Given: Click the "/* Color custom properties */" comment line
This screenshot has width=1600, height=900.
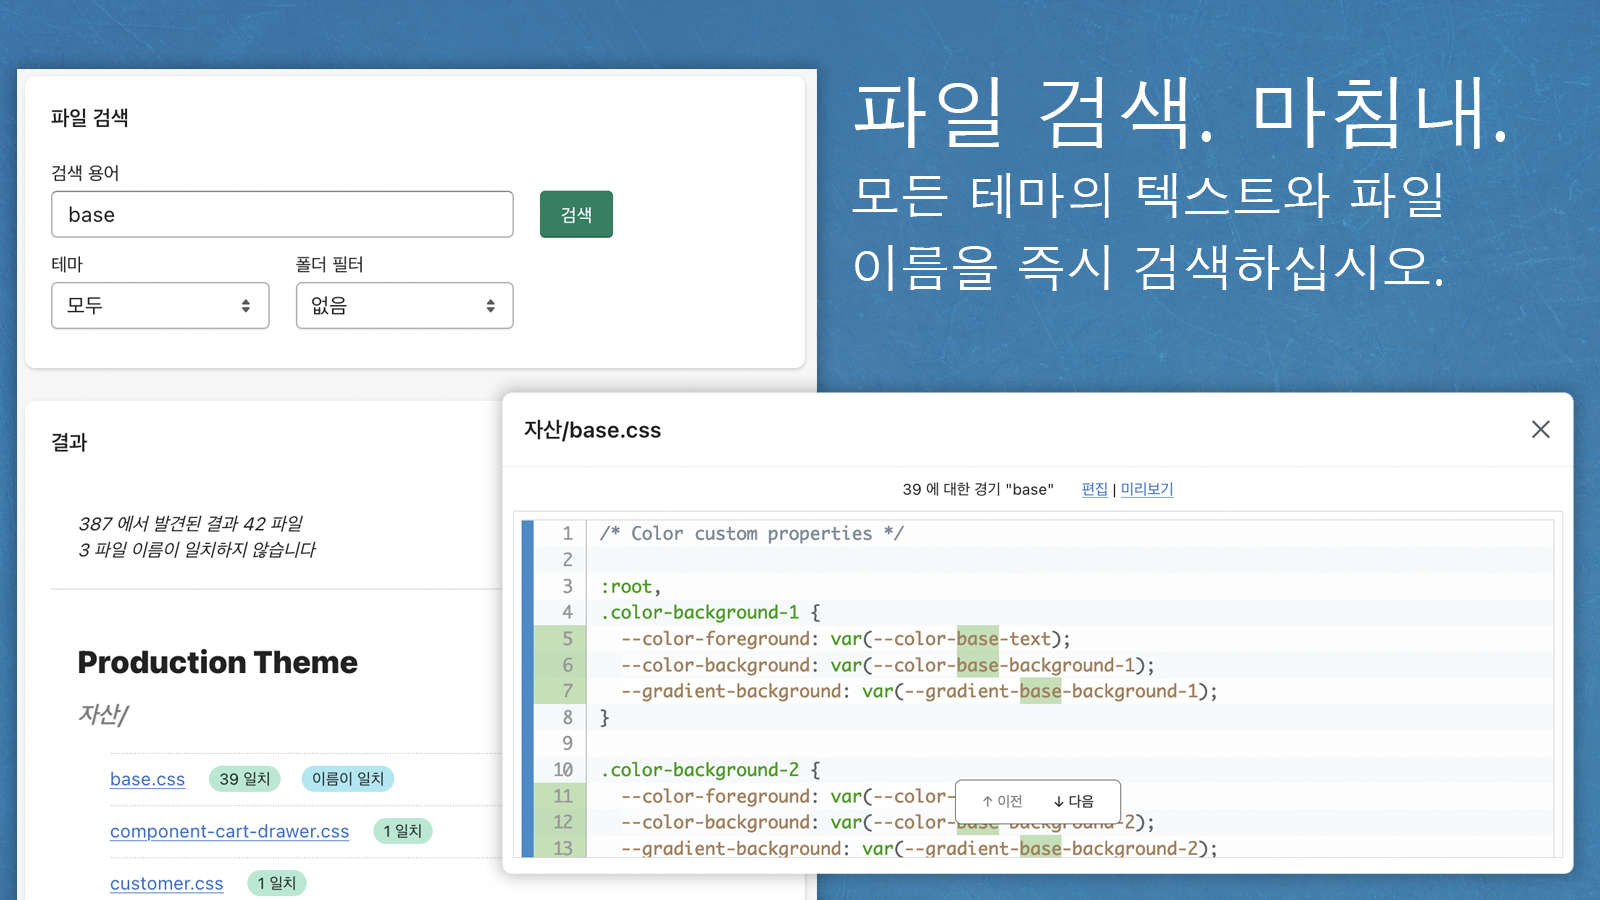Looking at the screenshot, I should point(751,533).
